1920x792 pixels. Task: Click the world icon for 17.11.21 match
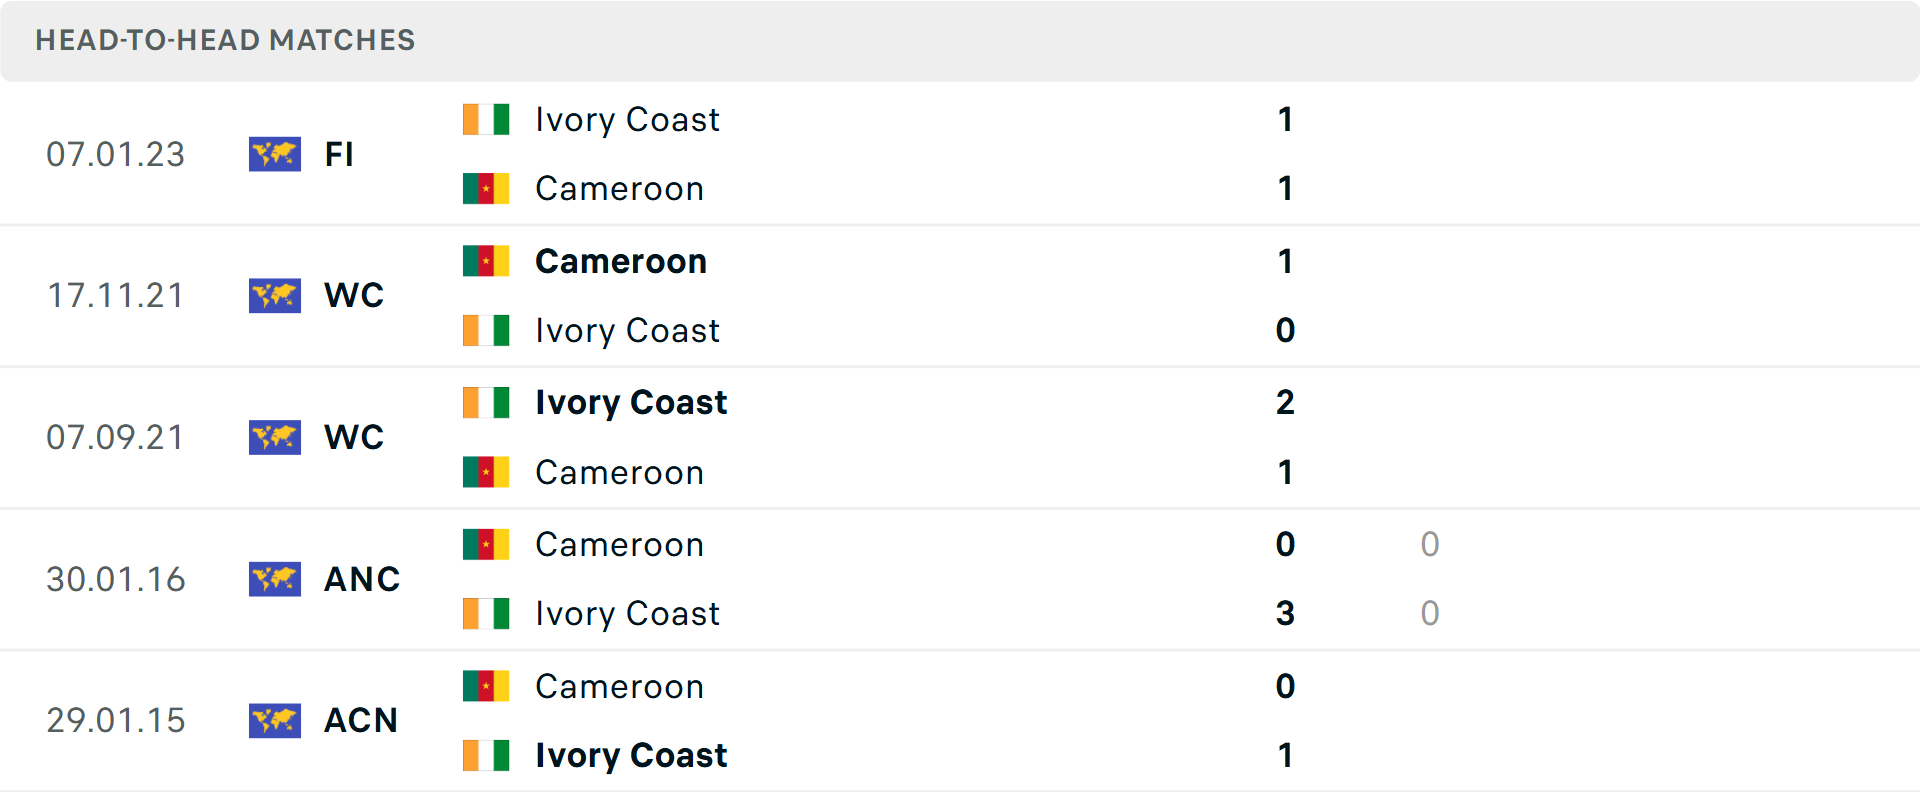pos(274,296)
